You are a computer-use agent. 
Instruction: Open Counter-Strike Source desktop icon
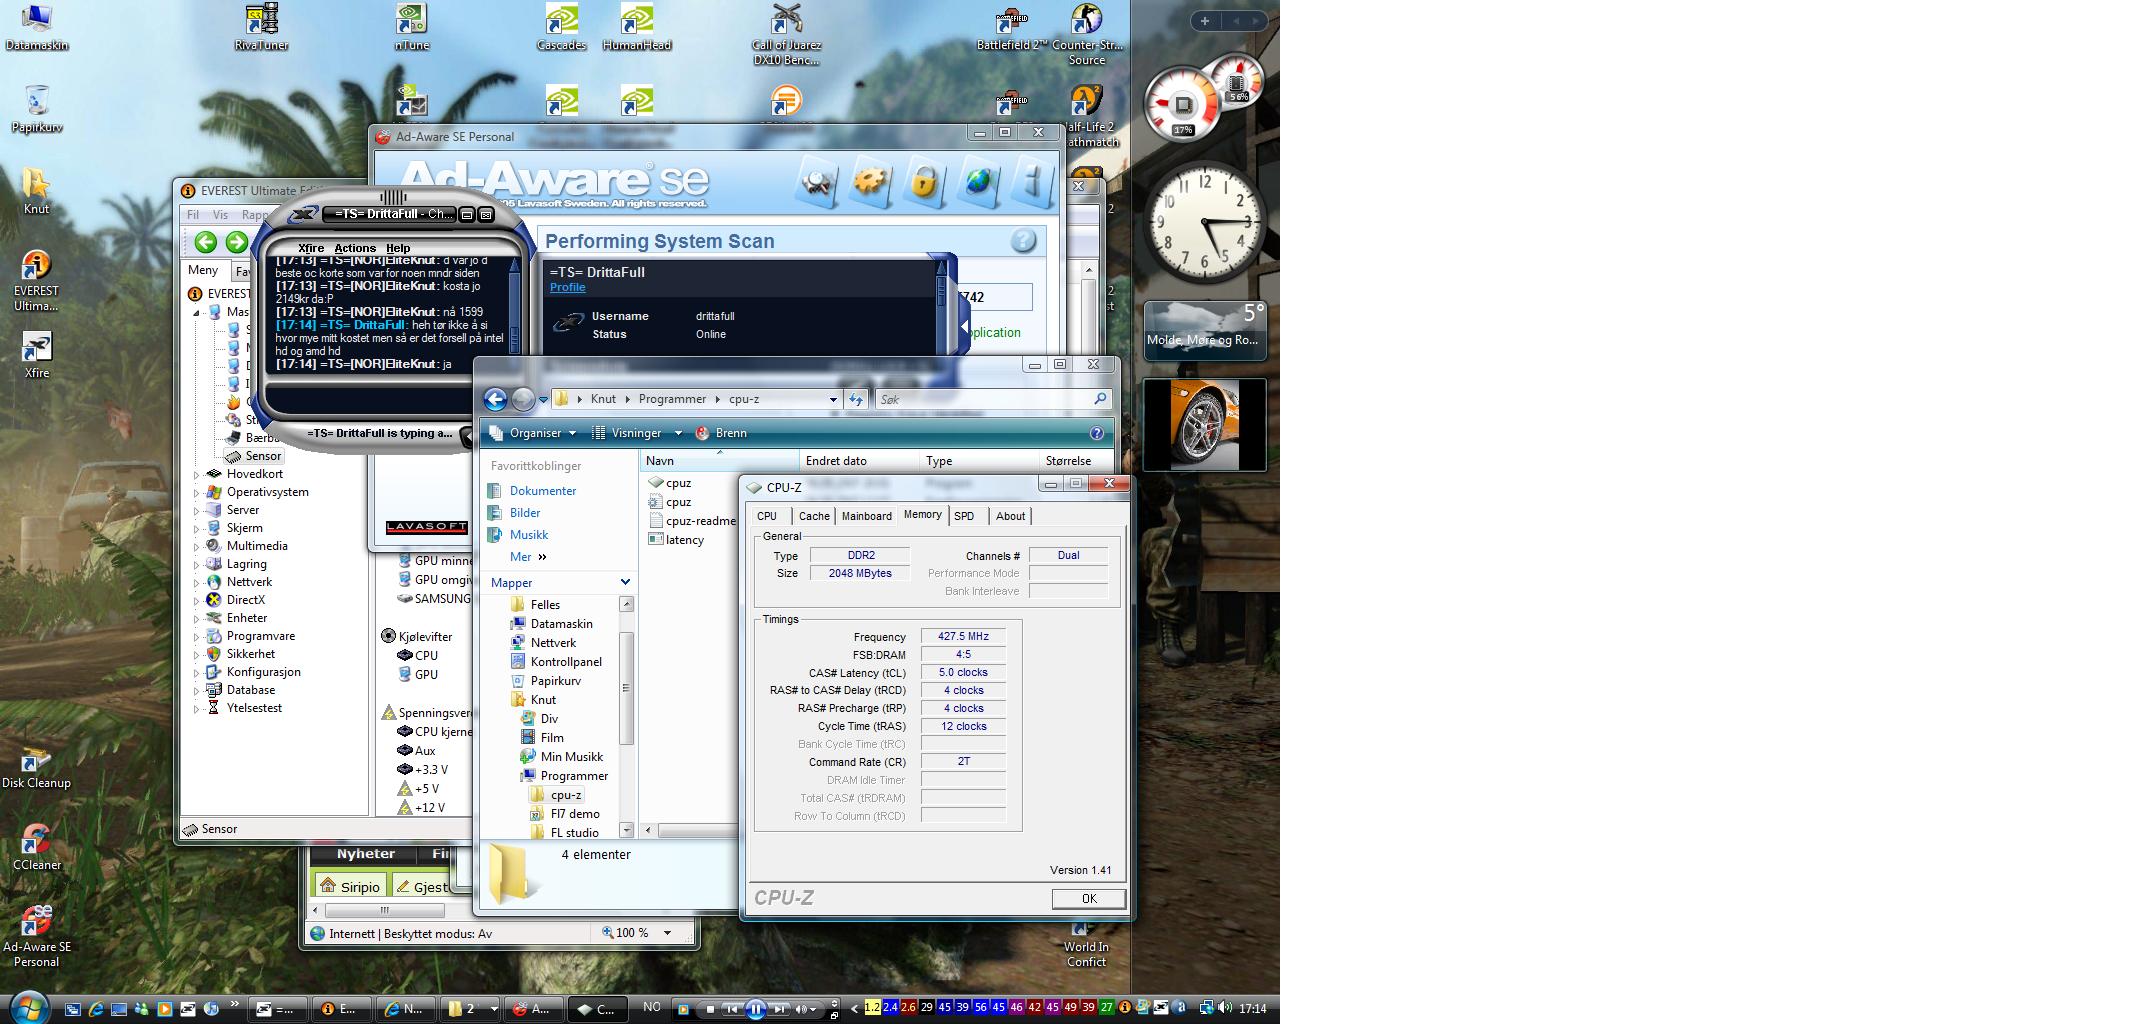[x=1087, y=35]
